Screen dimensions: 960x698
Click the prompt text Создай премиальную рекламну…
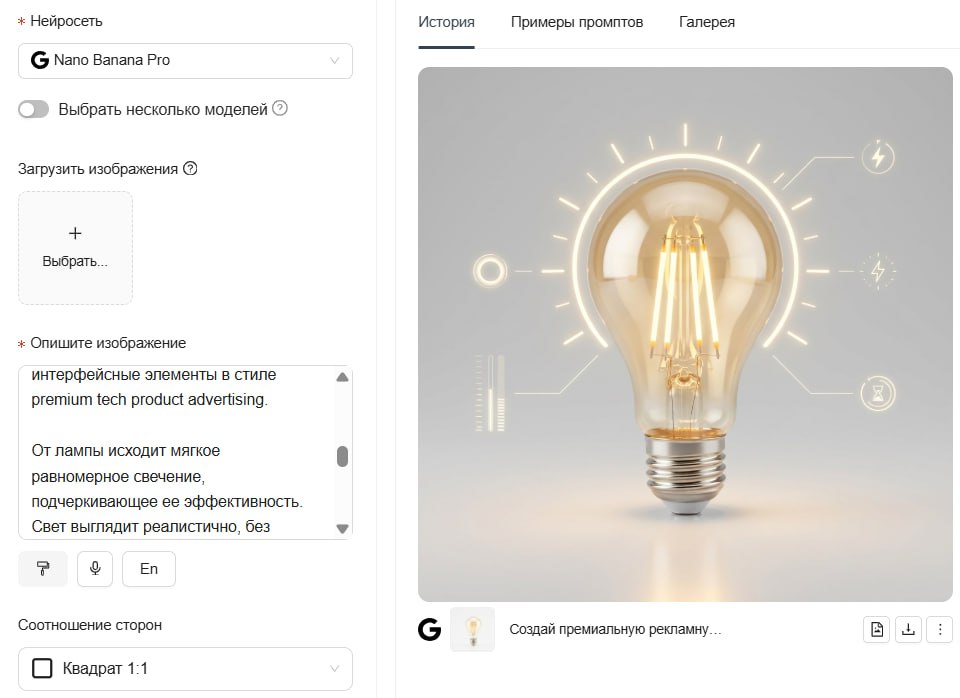(x=615, y=629)
